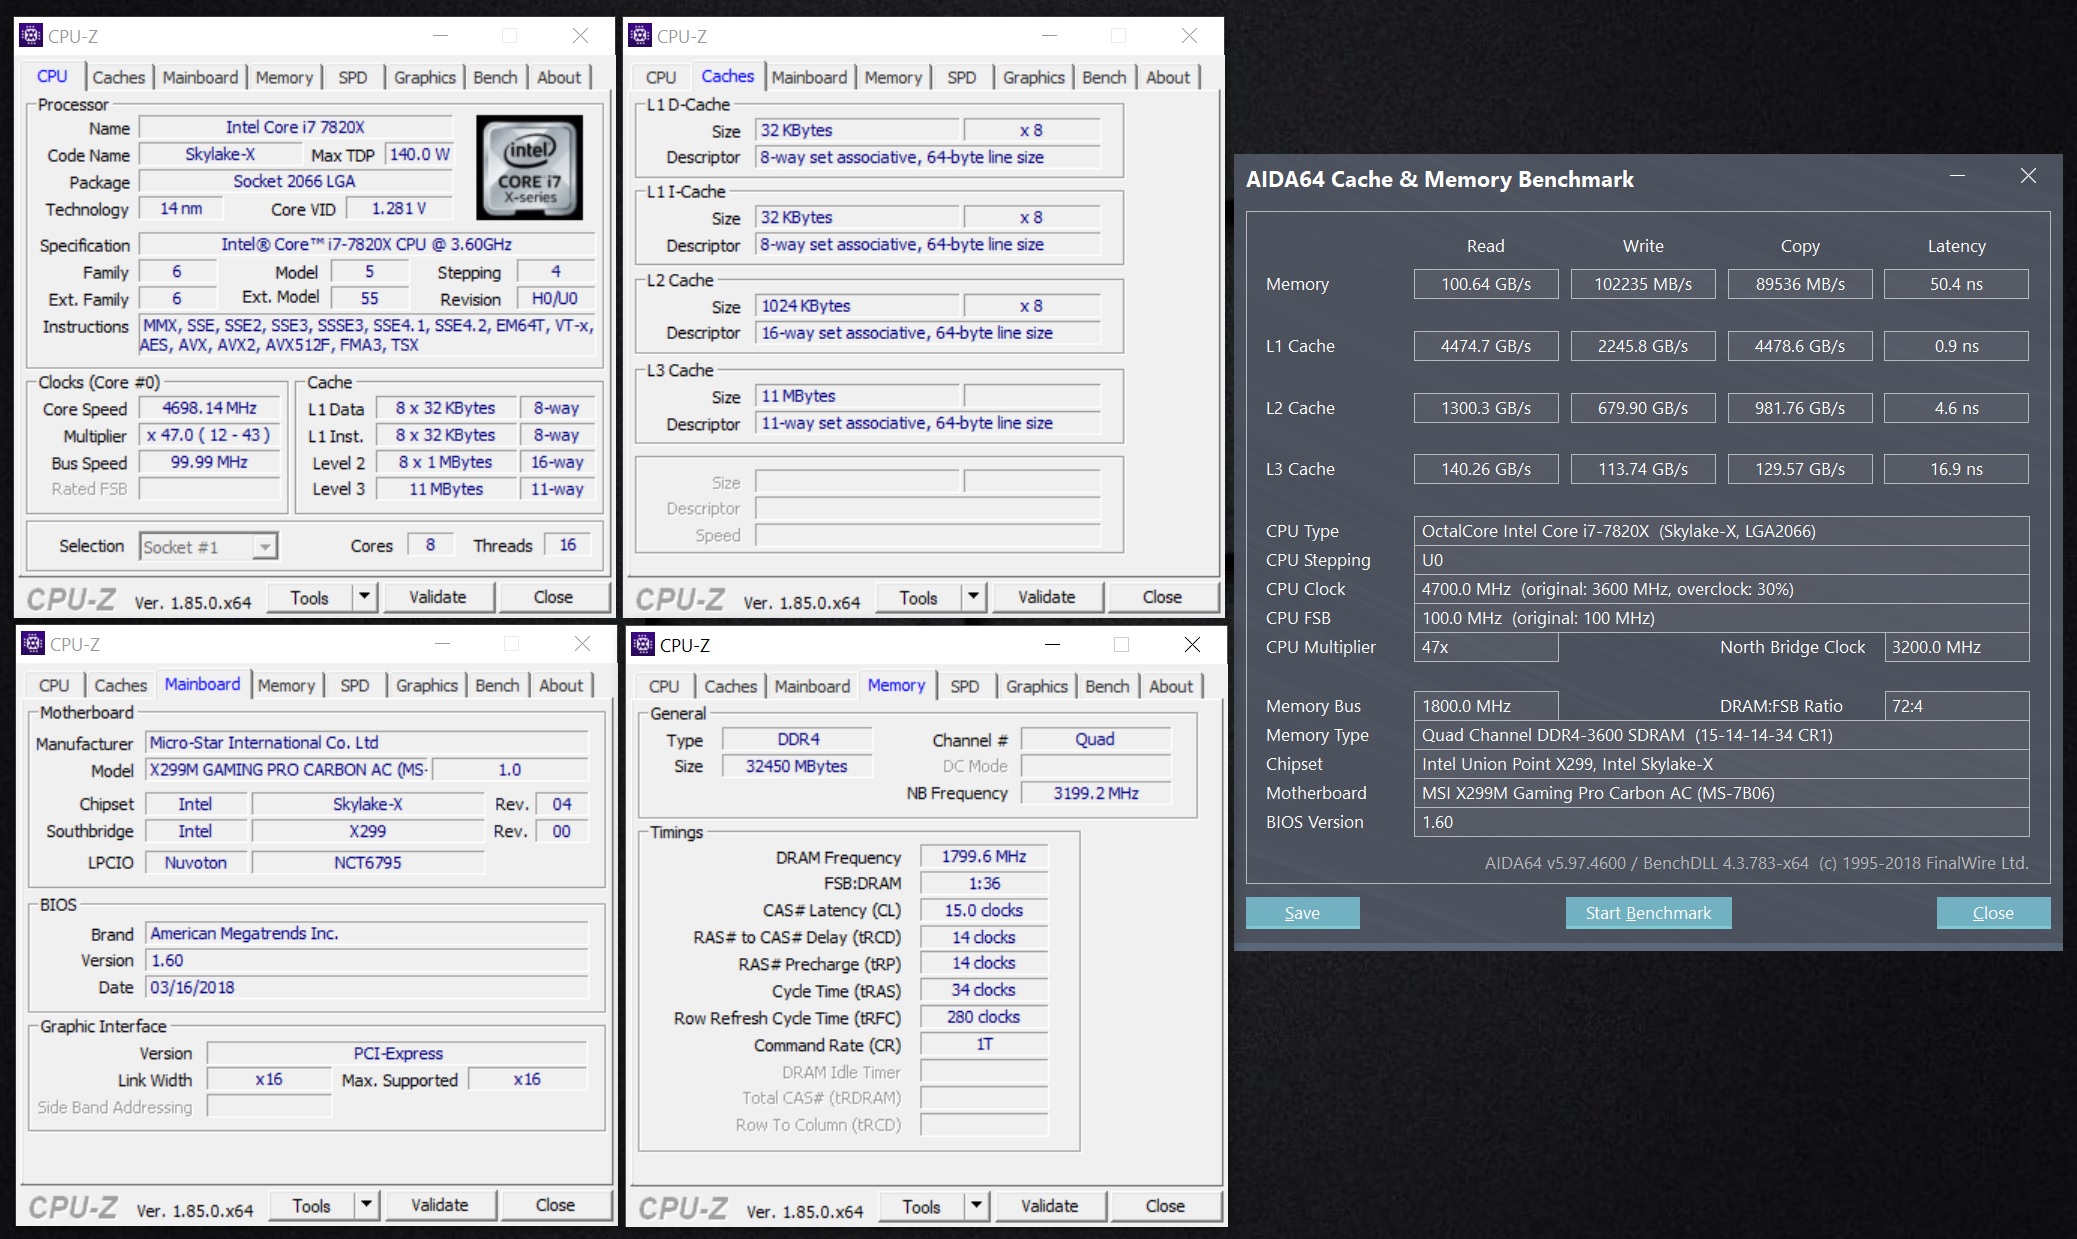
Task: Open Tools dropdown arrow in CPU tab window
Action: coord(365,596)
